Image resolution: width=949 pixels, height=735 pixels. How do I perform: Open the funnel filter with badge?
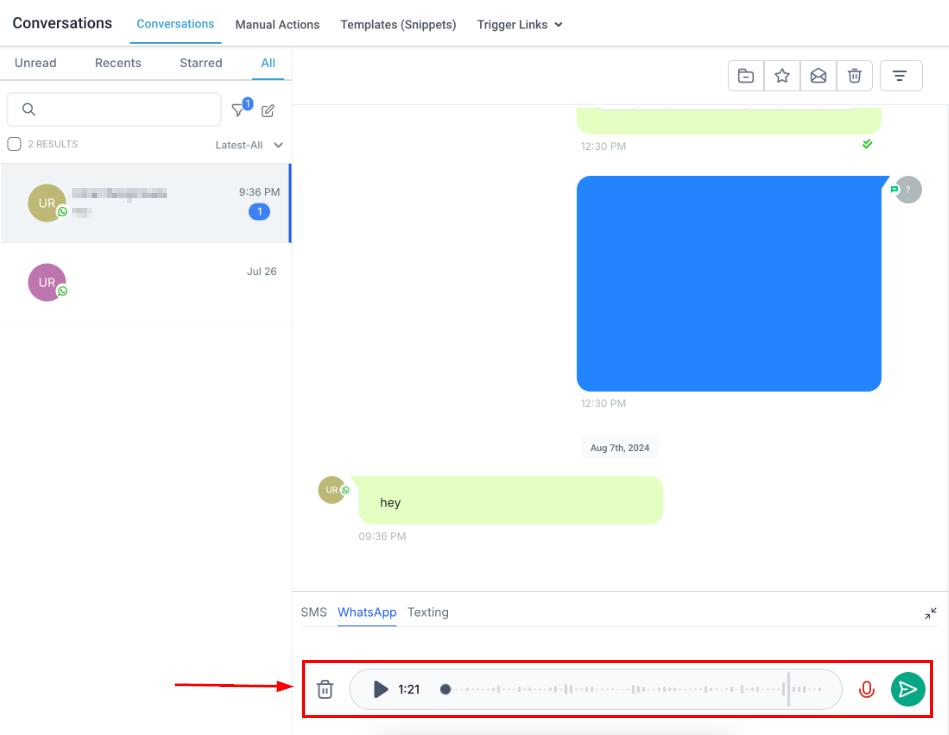(239, 110)
